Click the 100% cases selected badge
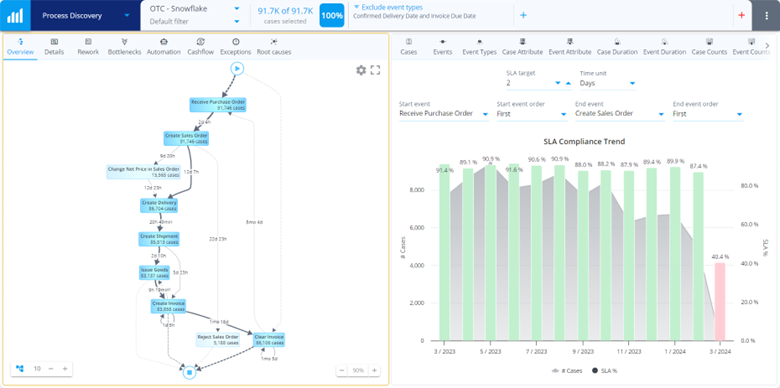Screen dimensions: 780x388 click(x=332, y=15)
